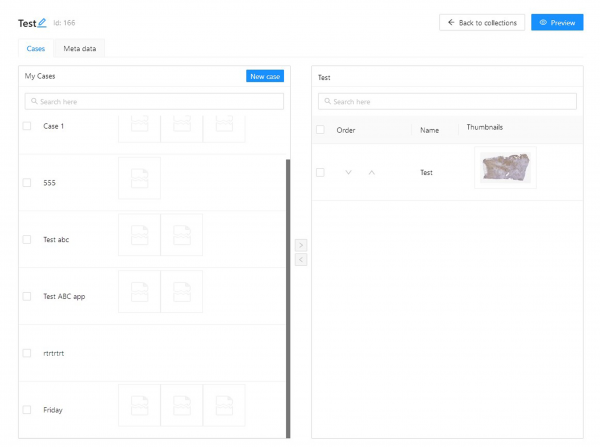Click the New case button

click(265, 76)
